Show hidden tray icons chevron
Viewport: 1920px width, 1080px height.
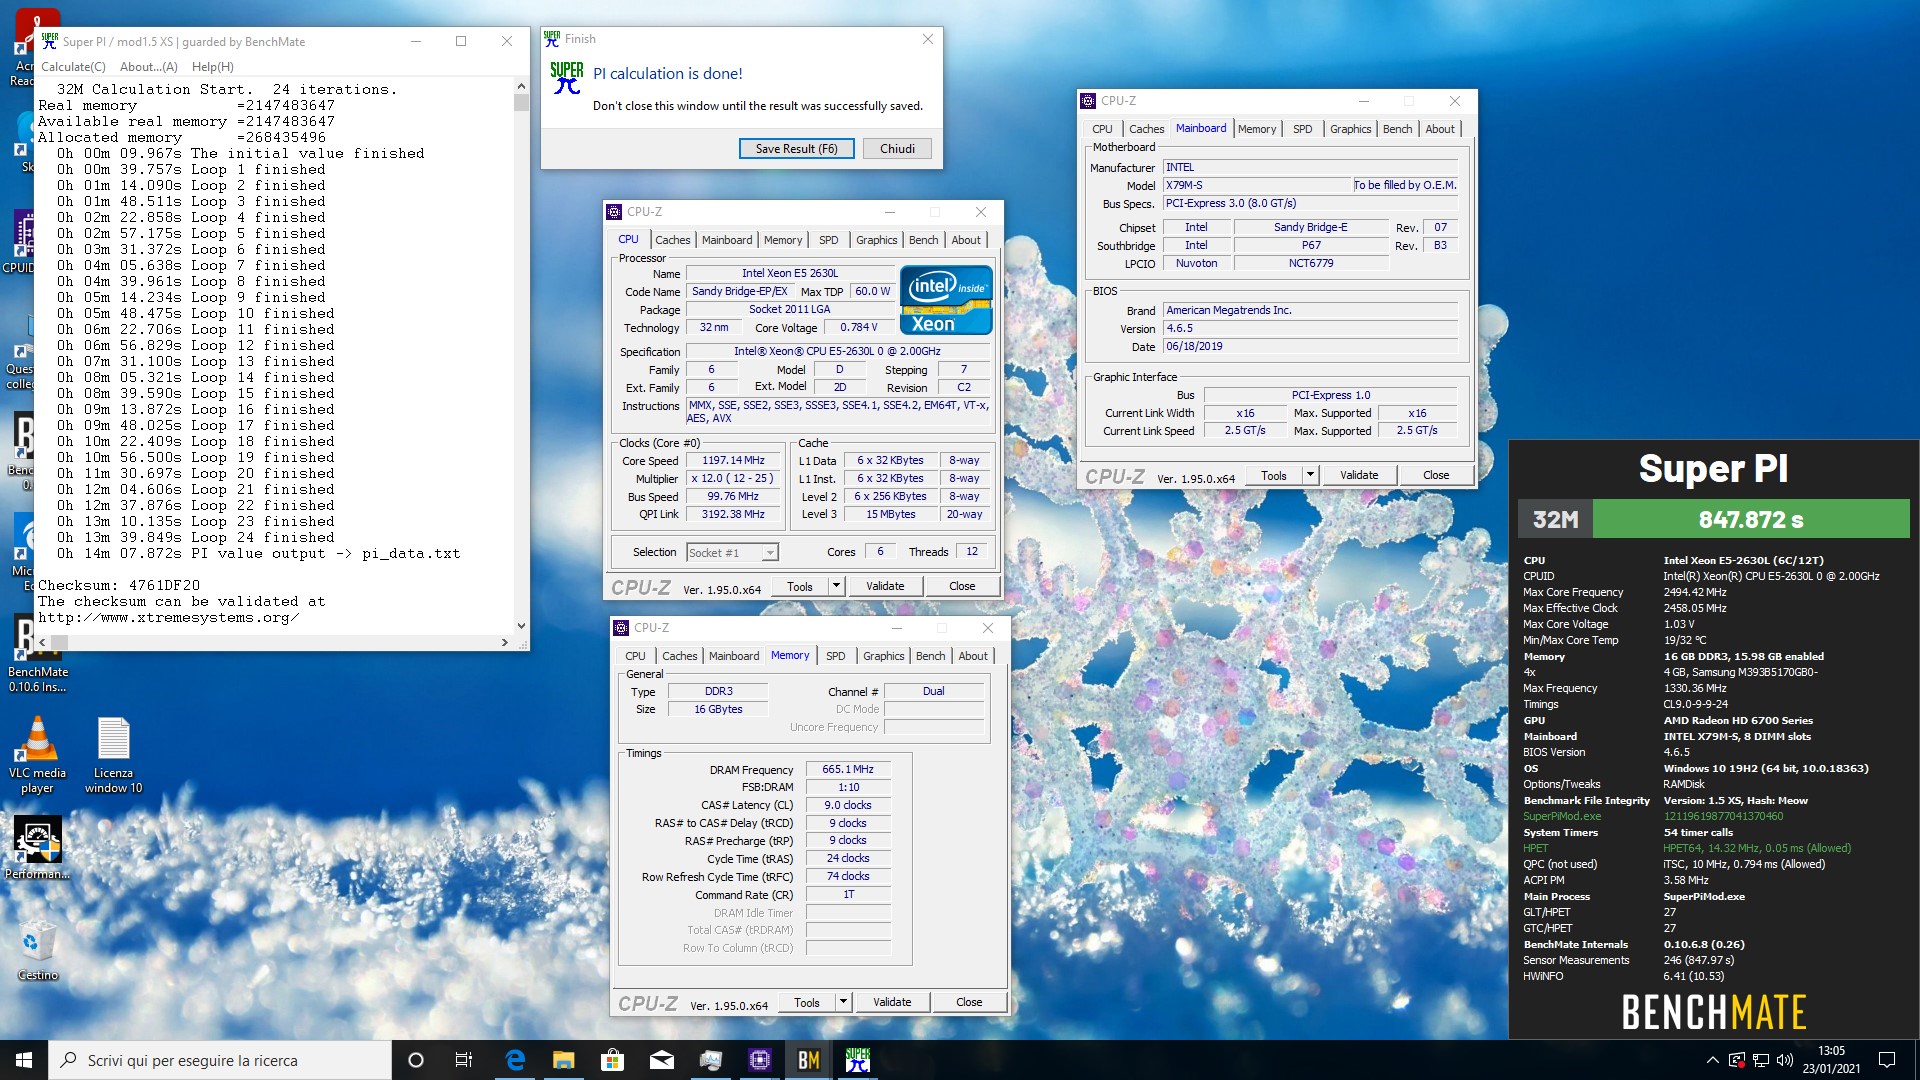pos(1712,1060)
